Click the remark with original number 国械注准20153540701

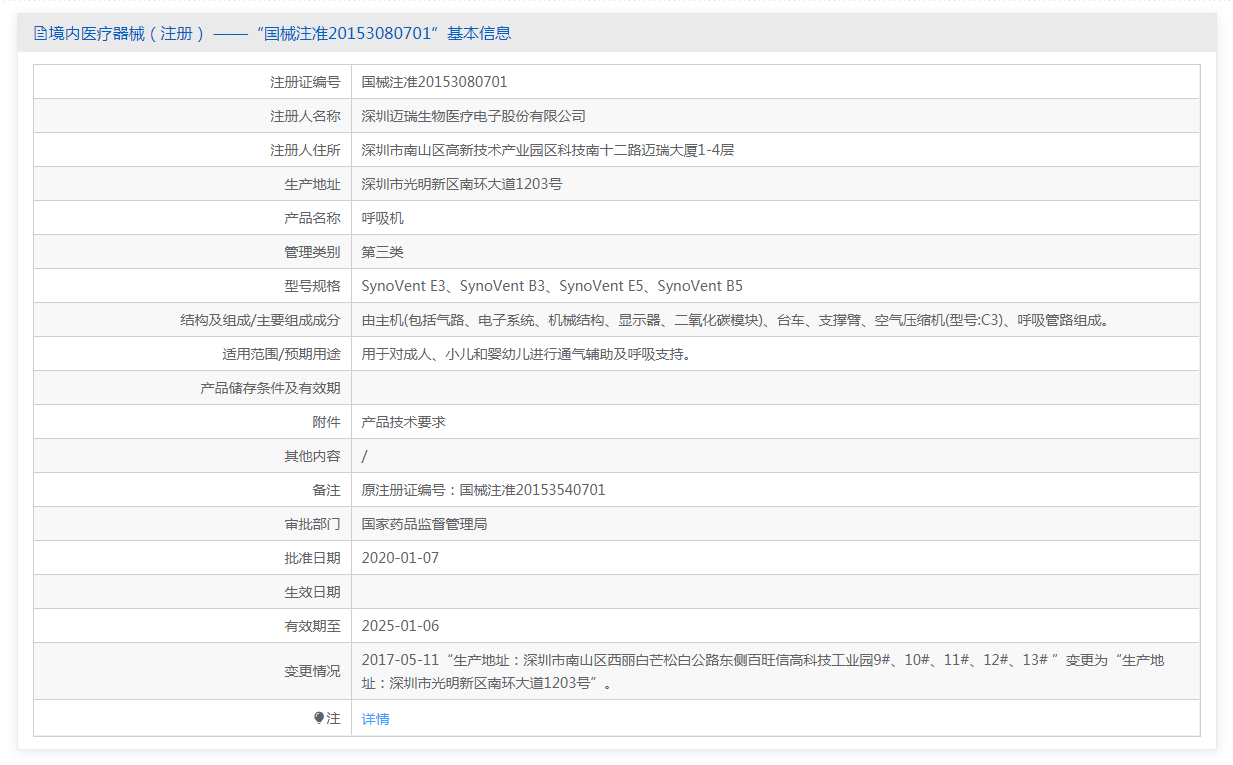(483, 490)
